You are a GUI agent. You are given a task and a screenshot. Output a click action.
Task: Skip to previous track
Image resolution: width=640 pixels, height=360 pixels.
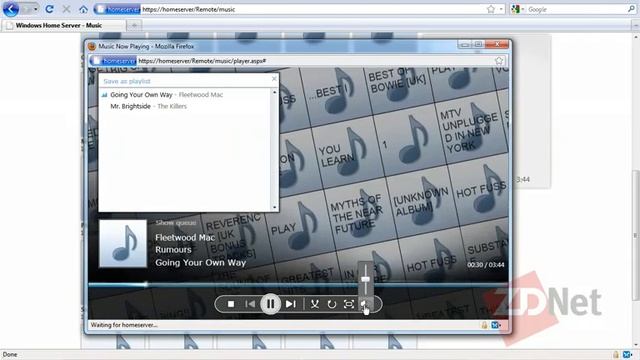[250, 304]
